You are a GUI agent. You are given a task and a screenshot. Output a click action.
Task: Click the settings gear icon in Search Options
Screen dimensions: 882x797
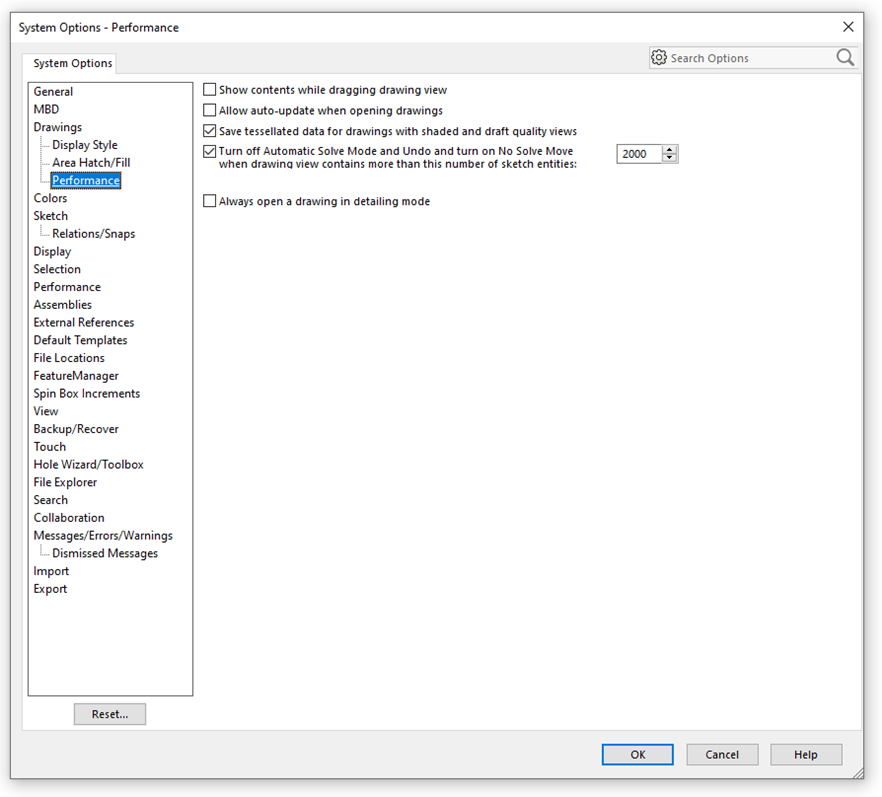pyautogui.click(x=659, y=57)
